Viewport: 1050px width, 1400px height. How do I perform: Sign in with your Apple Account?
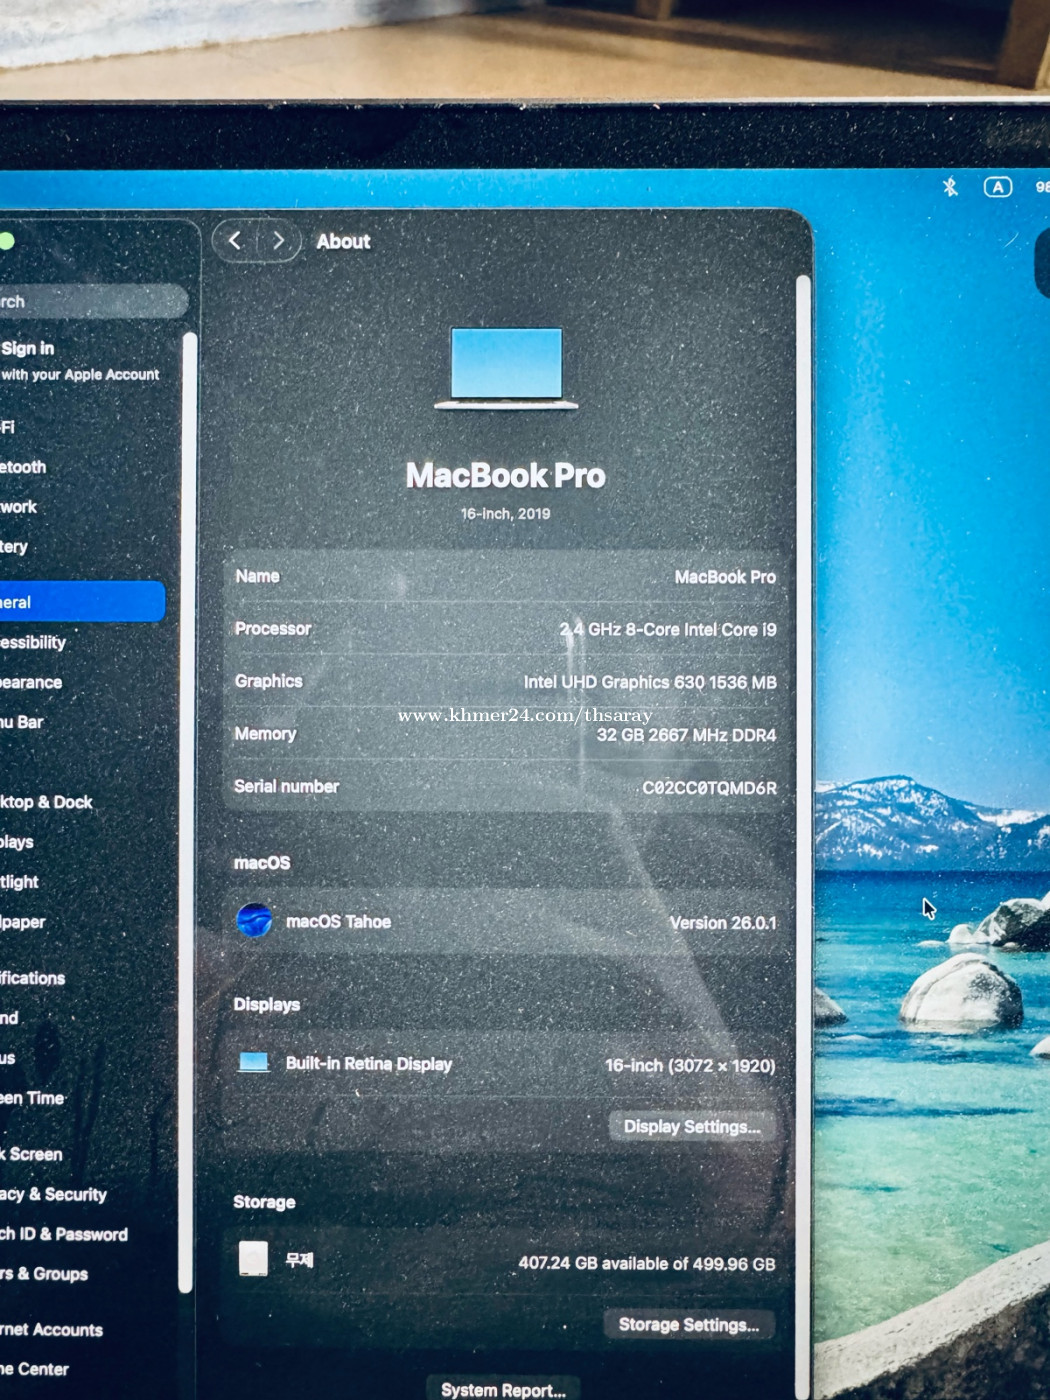point(80,360)
